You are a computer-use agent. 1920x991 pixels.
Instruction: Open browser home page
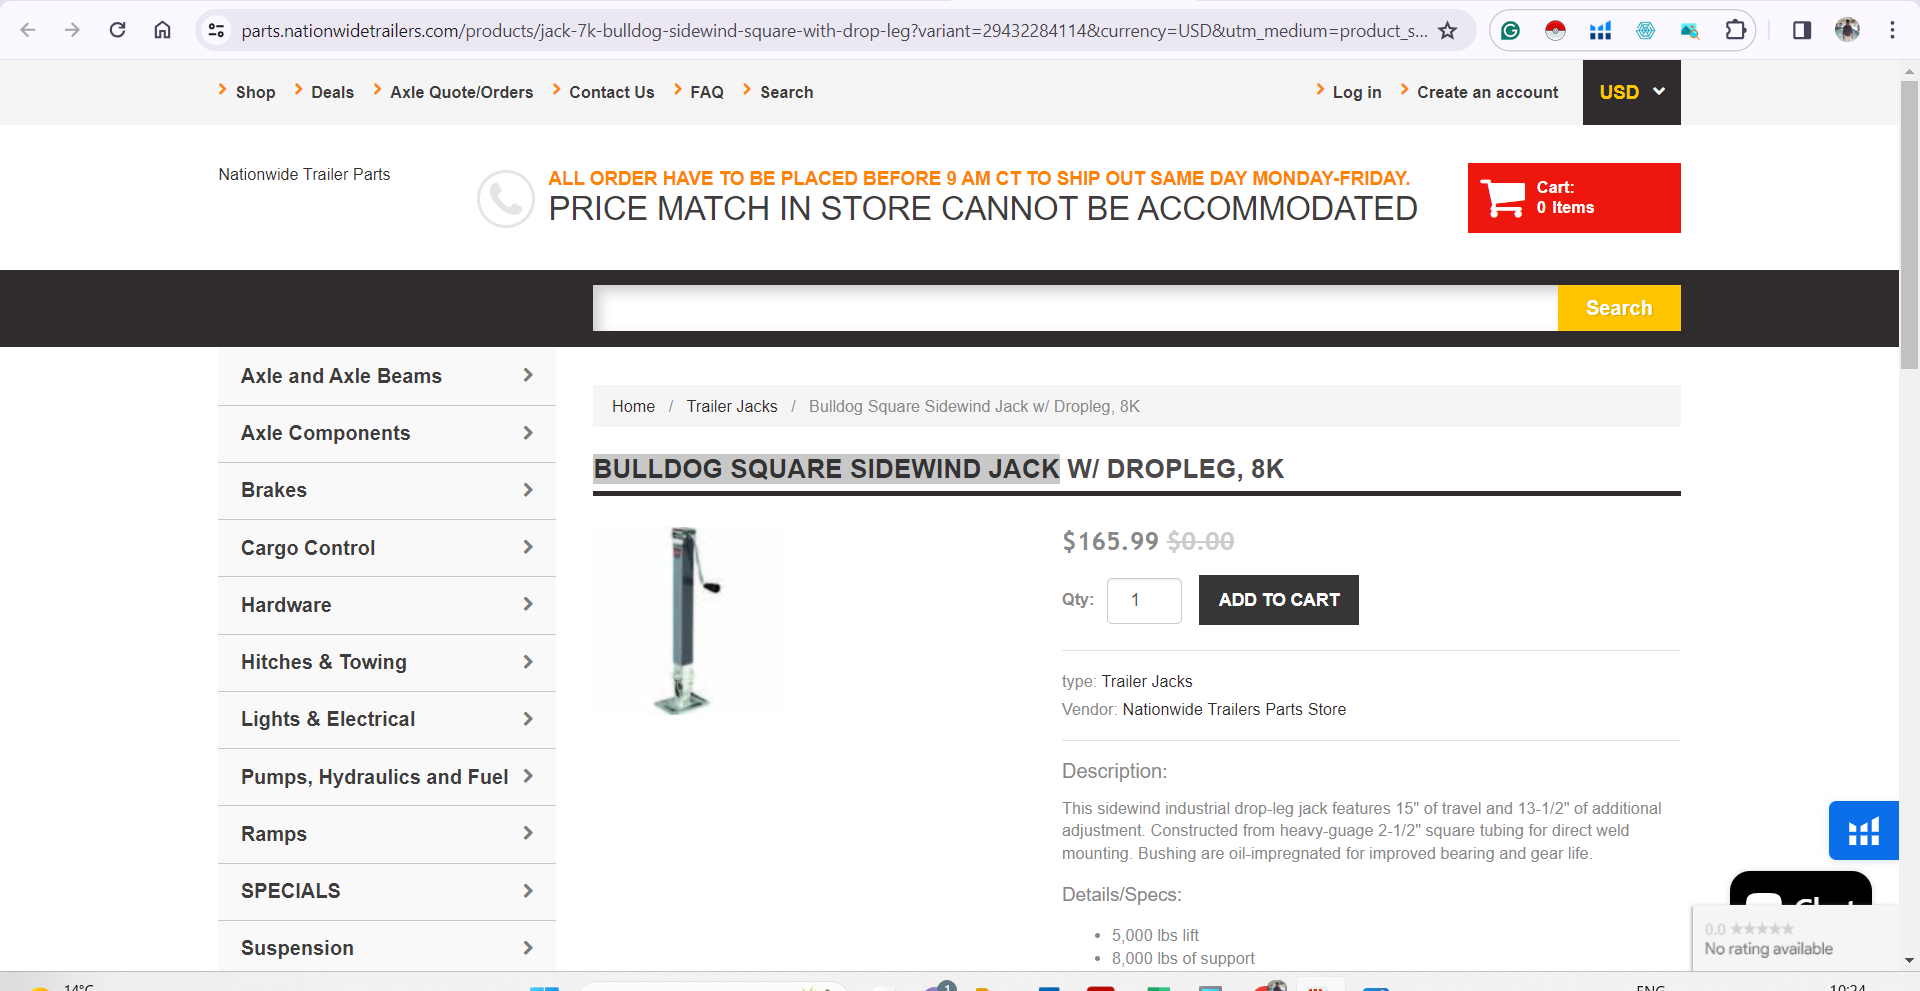pos(162,30)
